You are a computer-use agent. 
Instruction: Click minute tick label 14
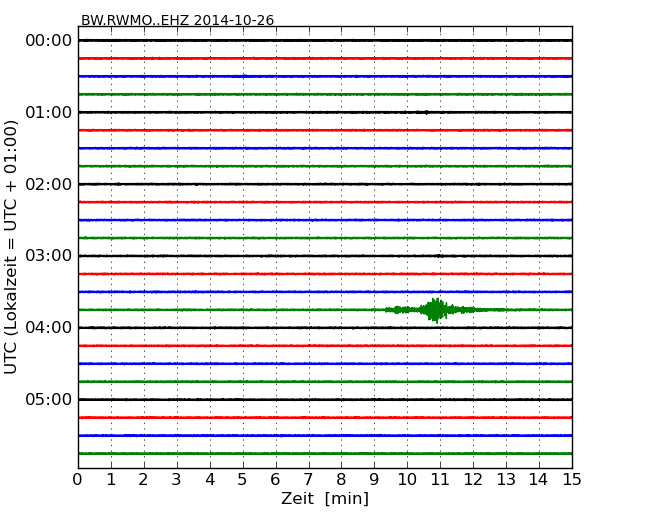pyautogui.click(x=538, y=479)
